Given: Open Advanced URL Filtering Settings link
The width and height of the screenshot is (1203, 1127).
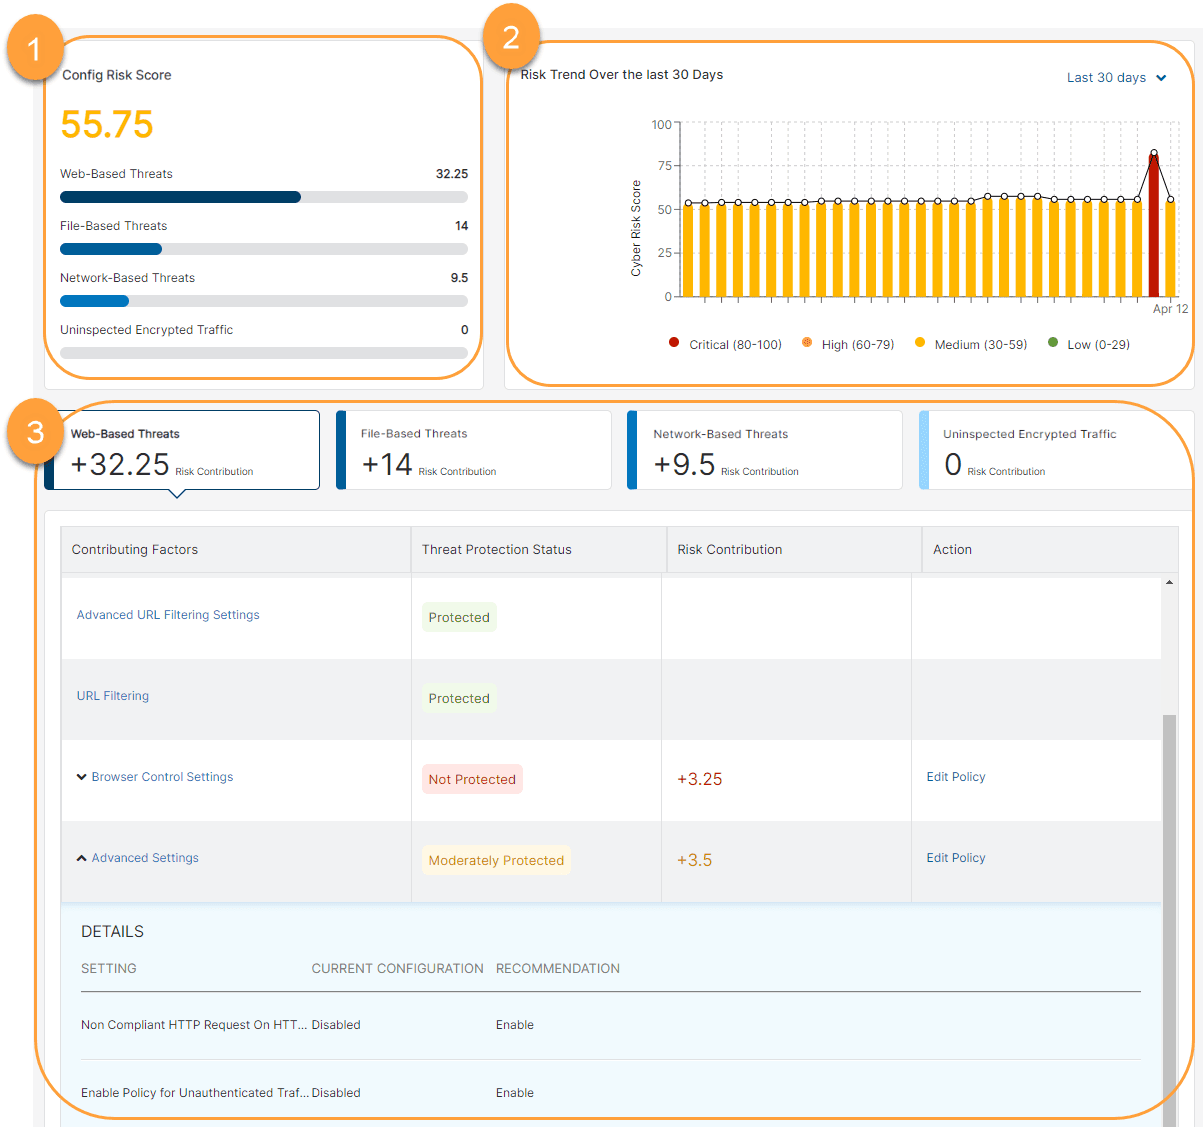Looking at the screenshot, I should point(168,615).
